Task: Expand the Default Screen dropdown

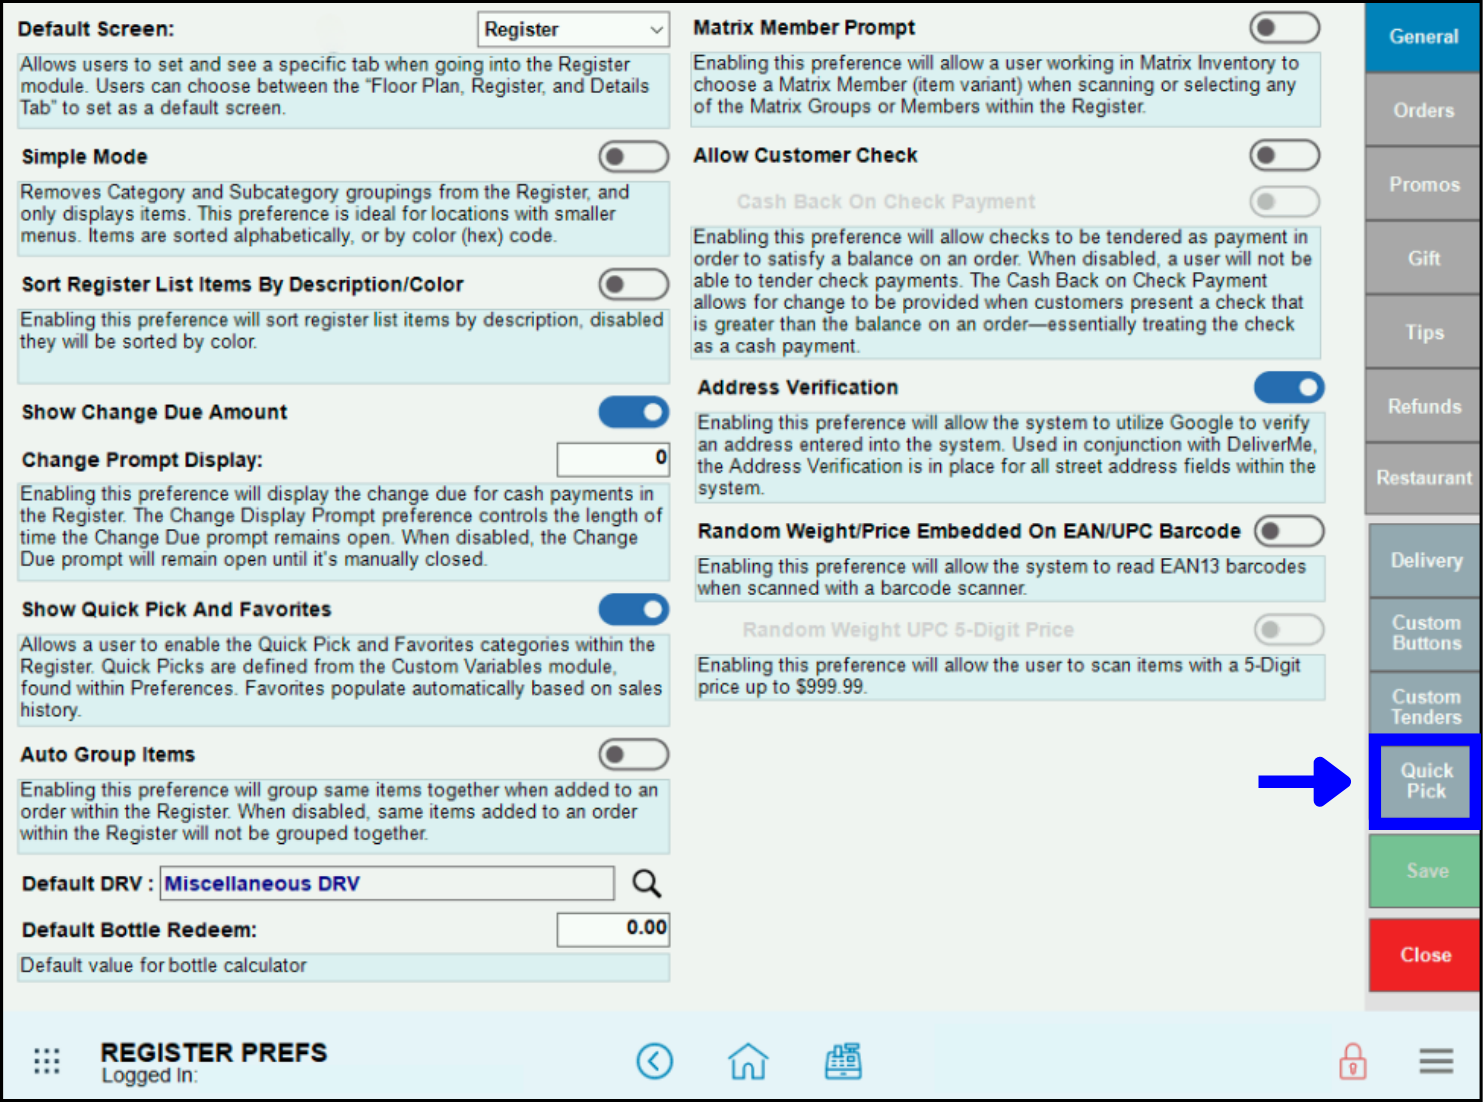Action: [573, 30]
